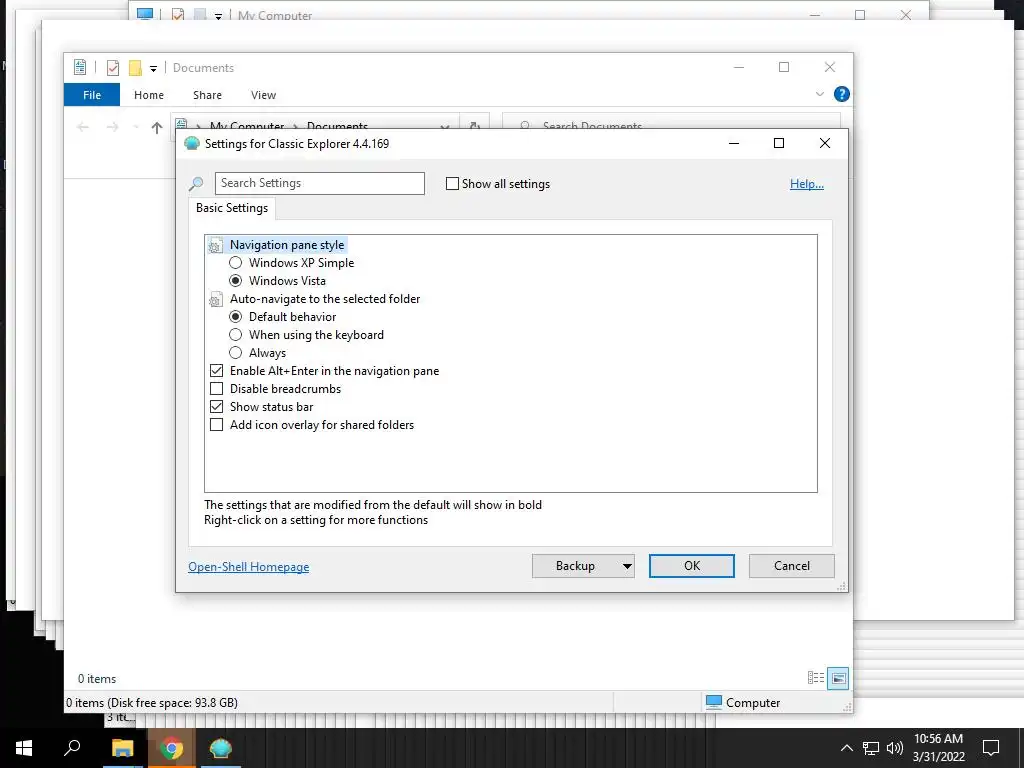The image size is (1024, 768).
Task: Click Cancel to discard settings
Action: (x=792, y=566)
